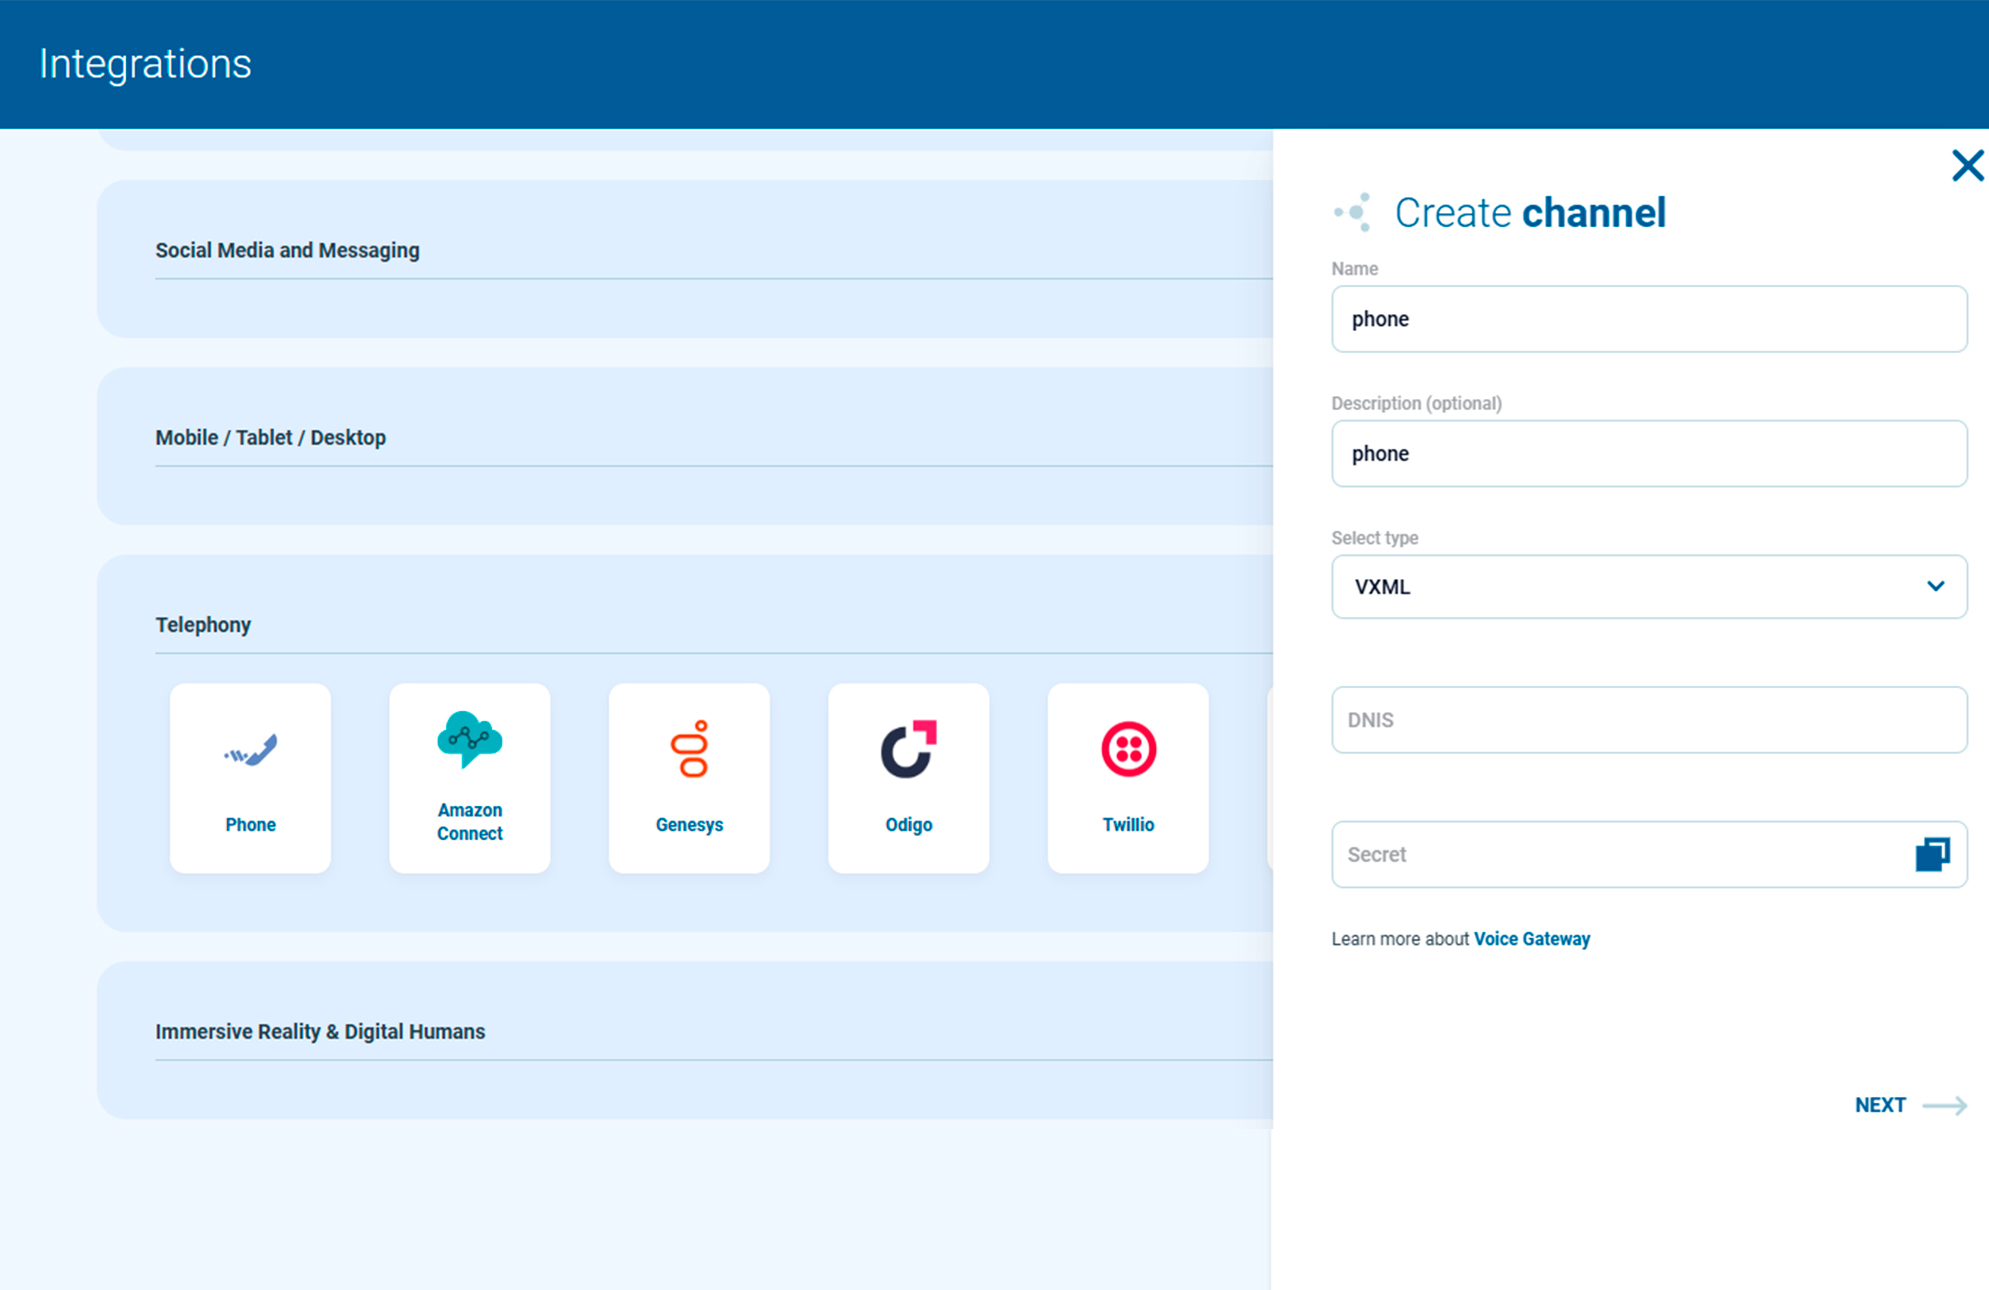Expand the Mobile / Tablet / Desktop section

pyautogui.click(x=270, y=437)
